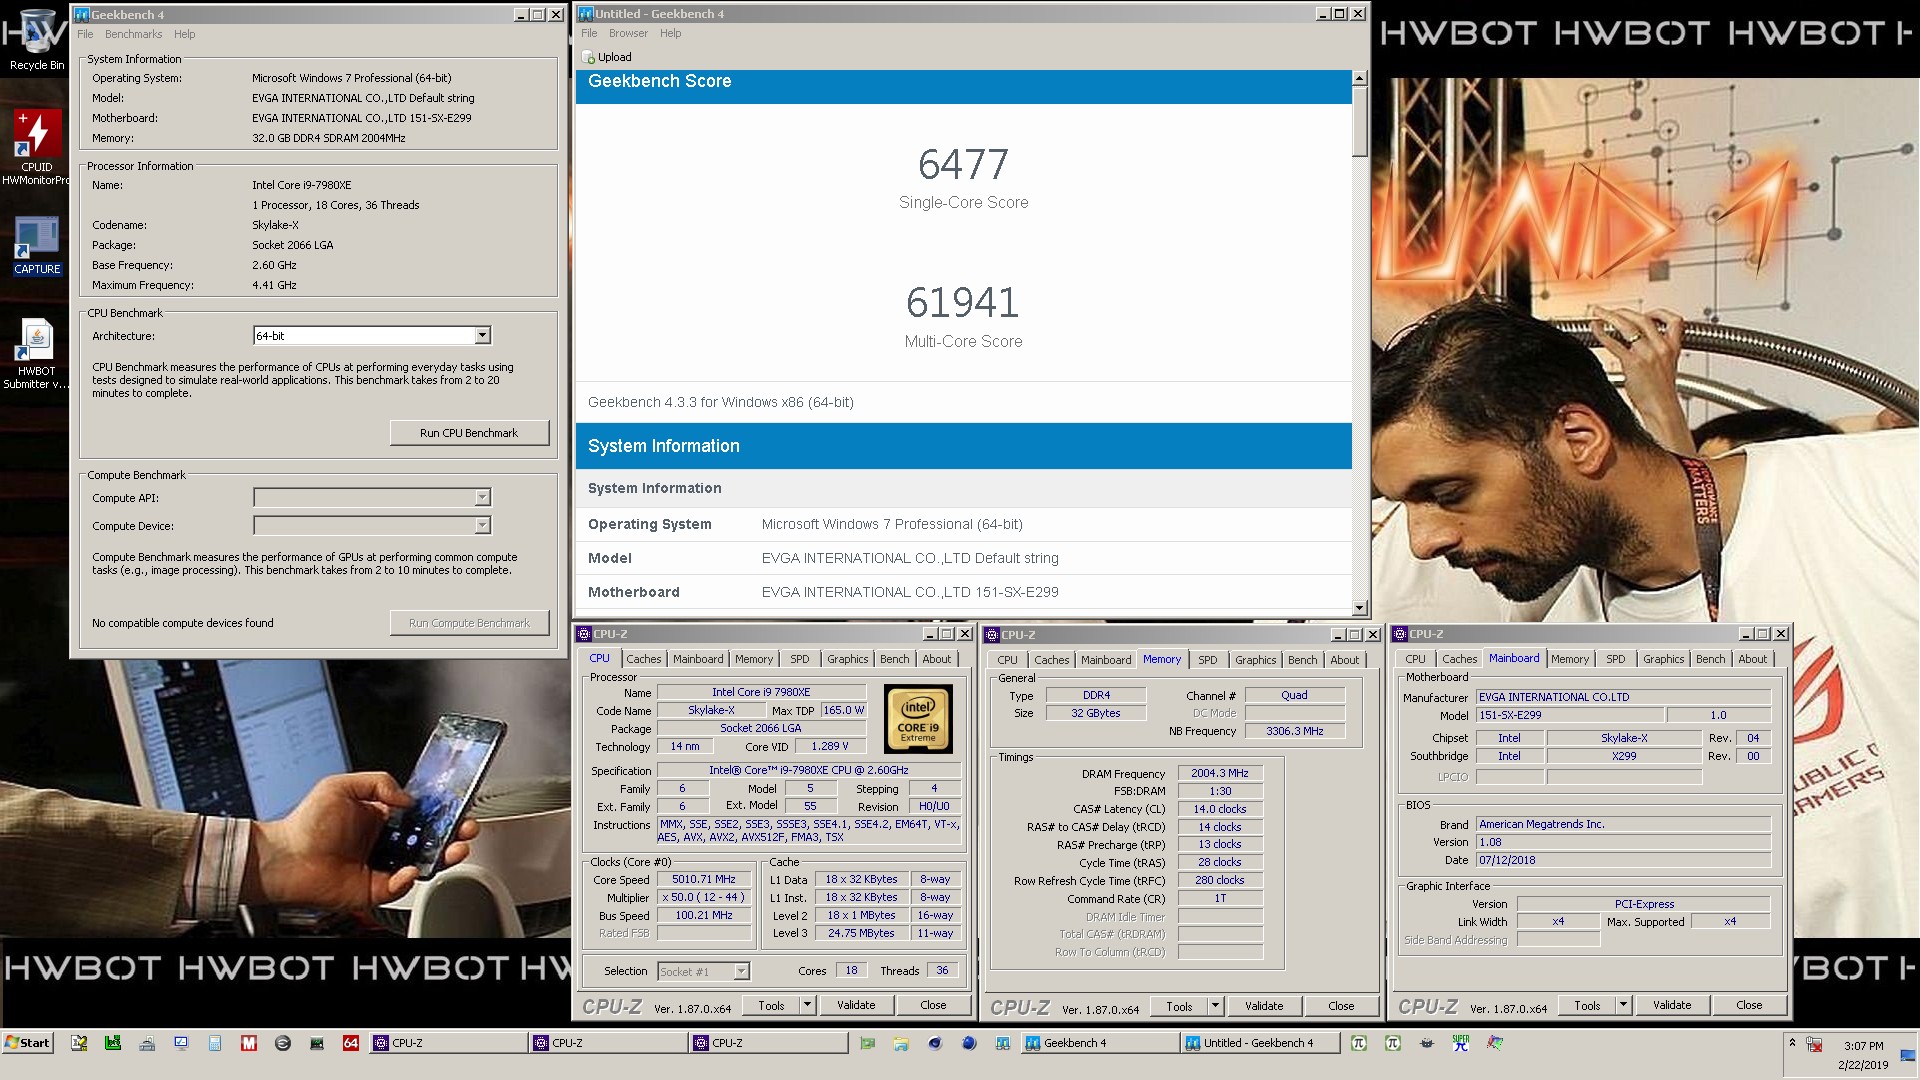Image resolution: width=1920 pixels, height=1080 pixels.
Task: Open the green chart quick launch icon
Action: (113, 1043)
